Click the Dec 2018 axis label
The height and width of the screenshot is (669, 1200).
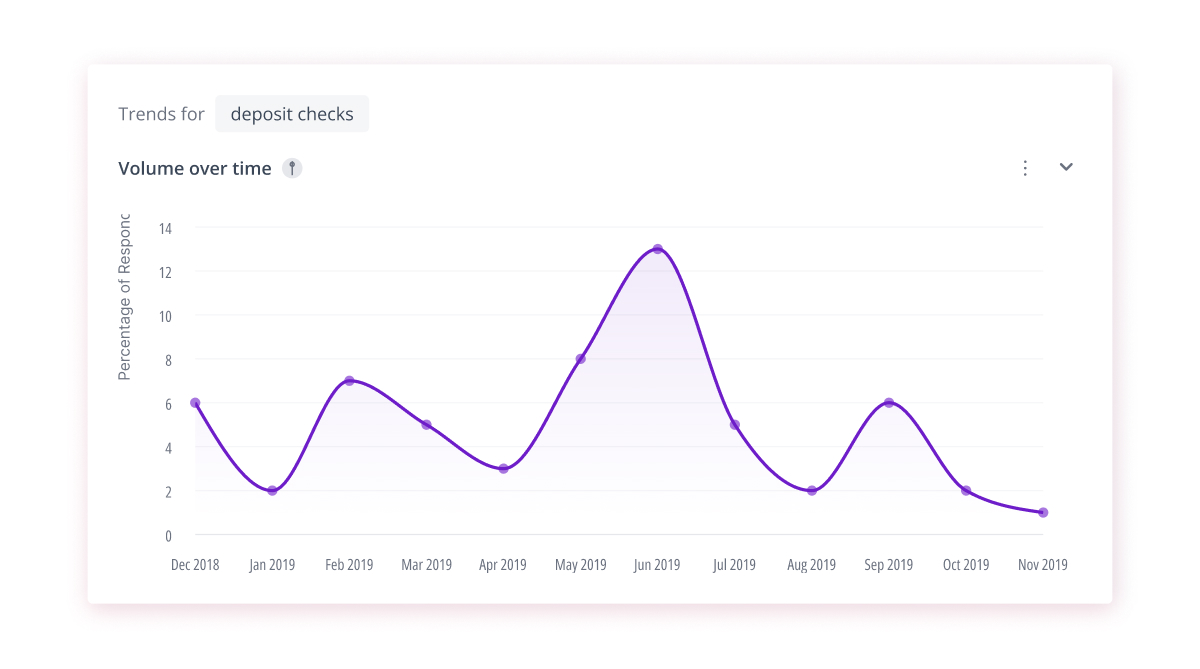[195, 564]
